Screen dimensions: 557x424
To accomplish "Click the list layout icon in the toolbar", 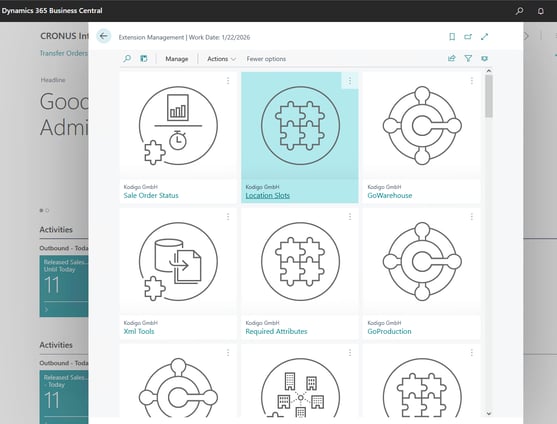I will tap(144, 59).
